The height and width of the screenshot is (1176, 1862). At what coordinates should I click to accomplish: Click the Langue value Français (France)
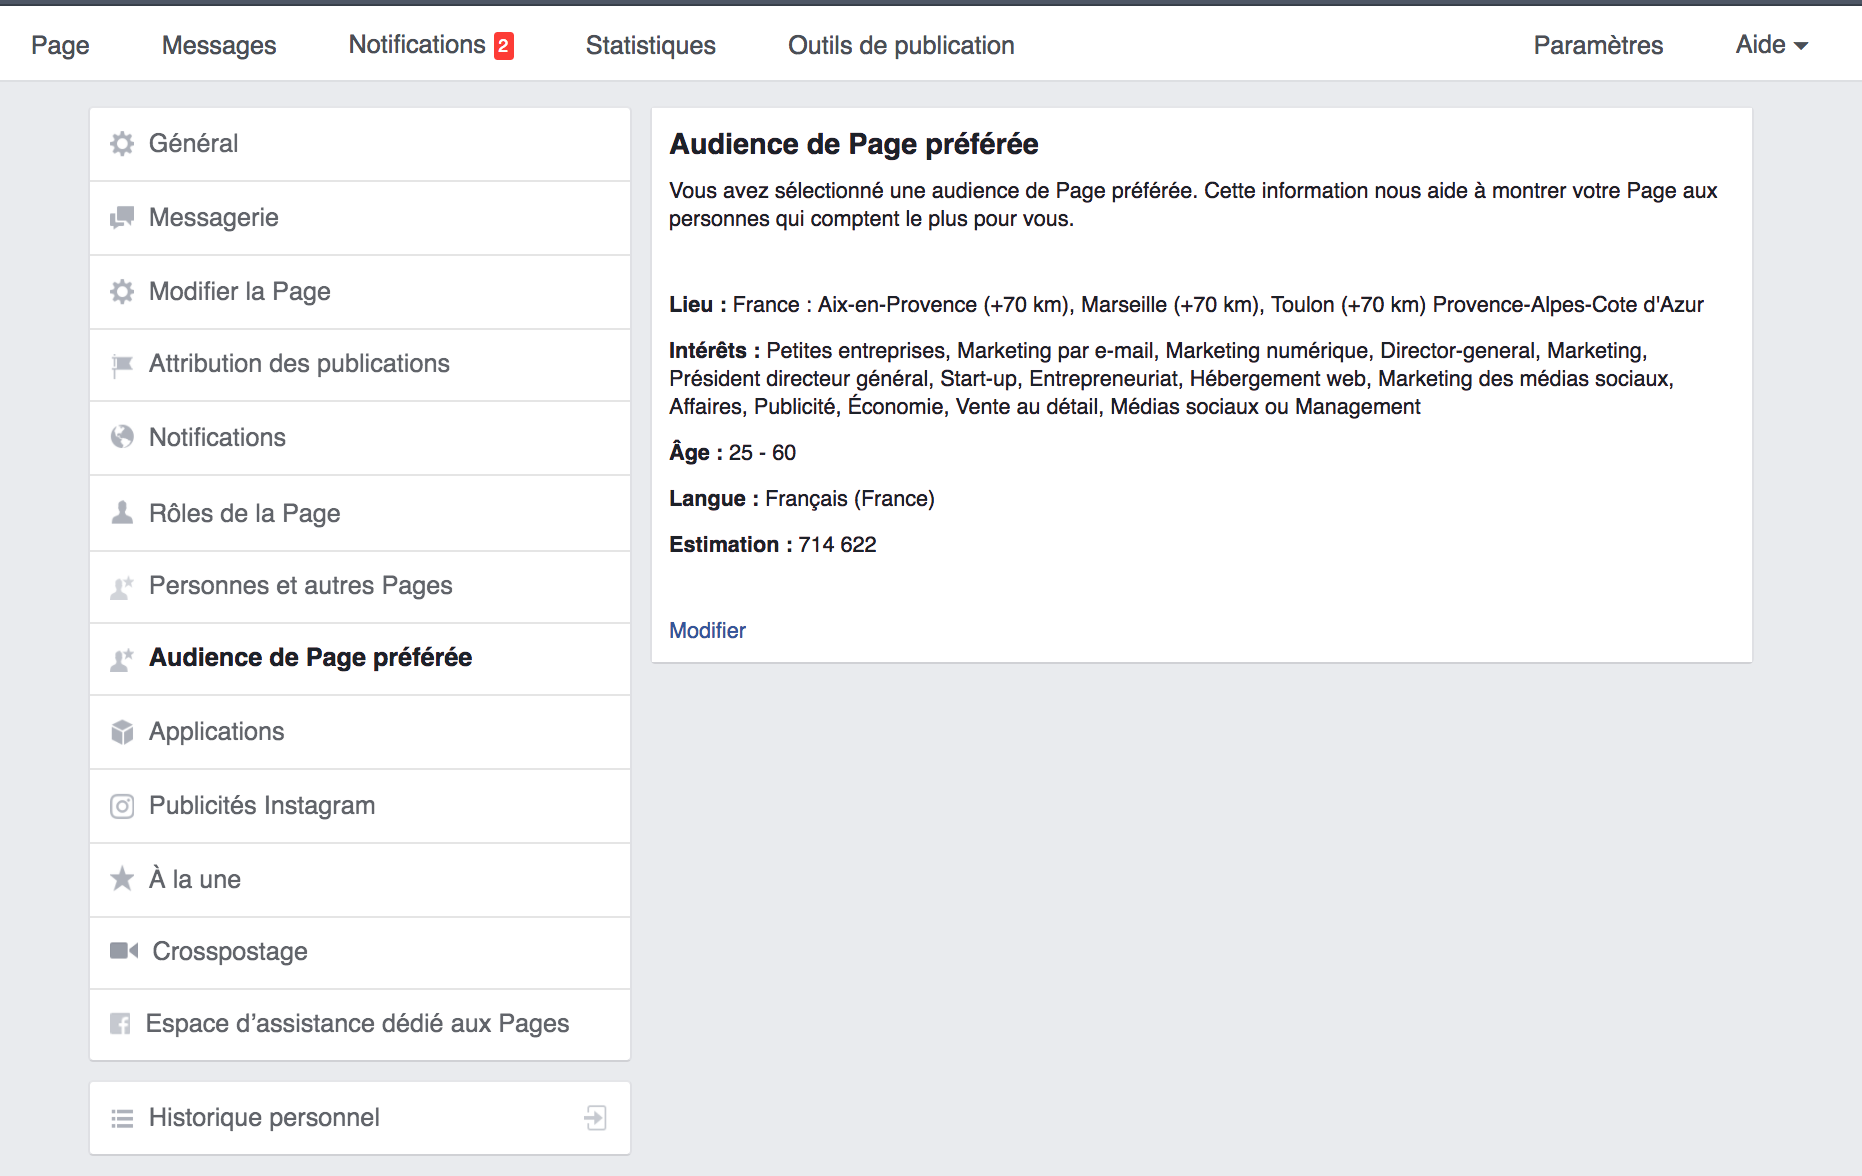[850, 499]
